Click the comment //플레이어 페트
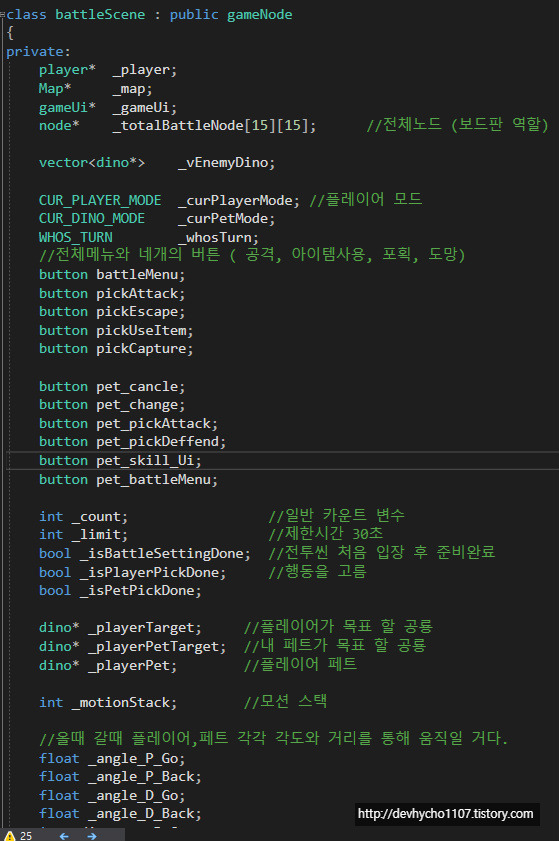 [x=300, y=665]
